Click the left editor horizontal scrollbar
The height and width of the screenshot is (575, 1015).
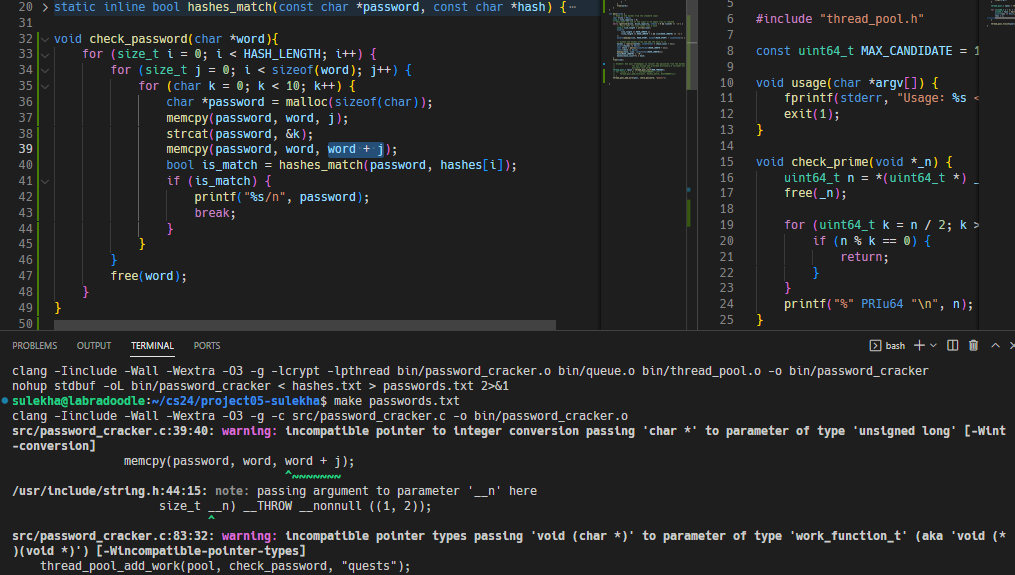coord(304,325)
